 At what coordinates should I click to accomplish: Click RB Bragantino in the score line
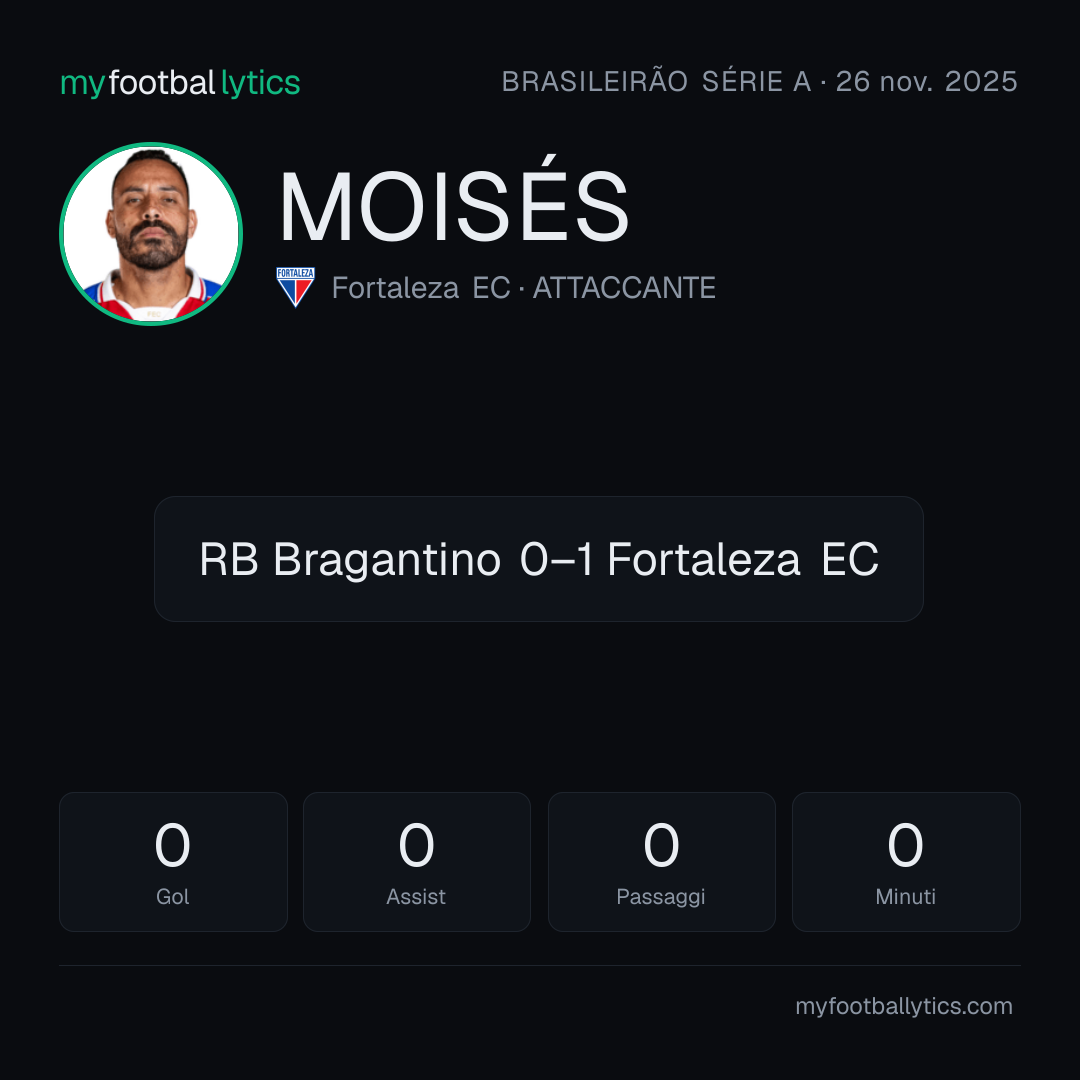click(350, 559)
